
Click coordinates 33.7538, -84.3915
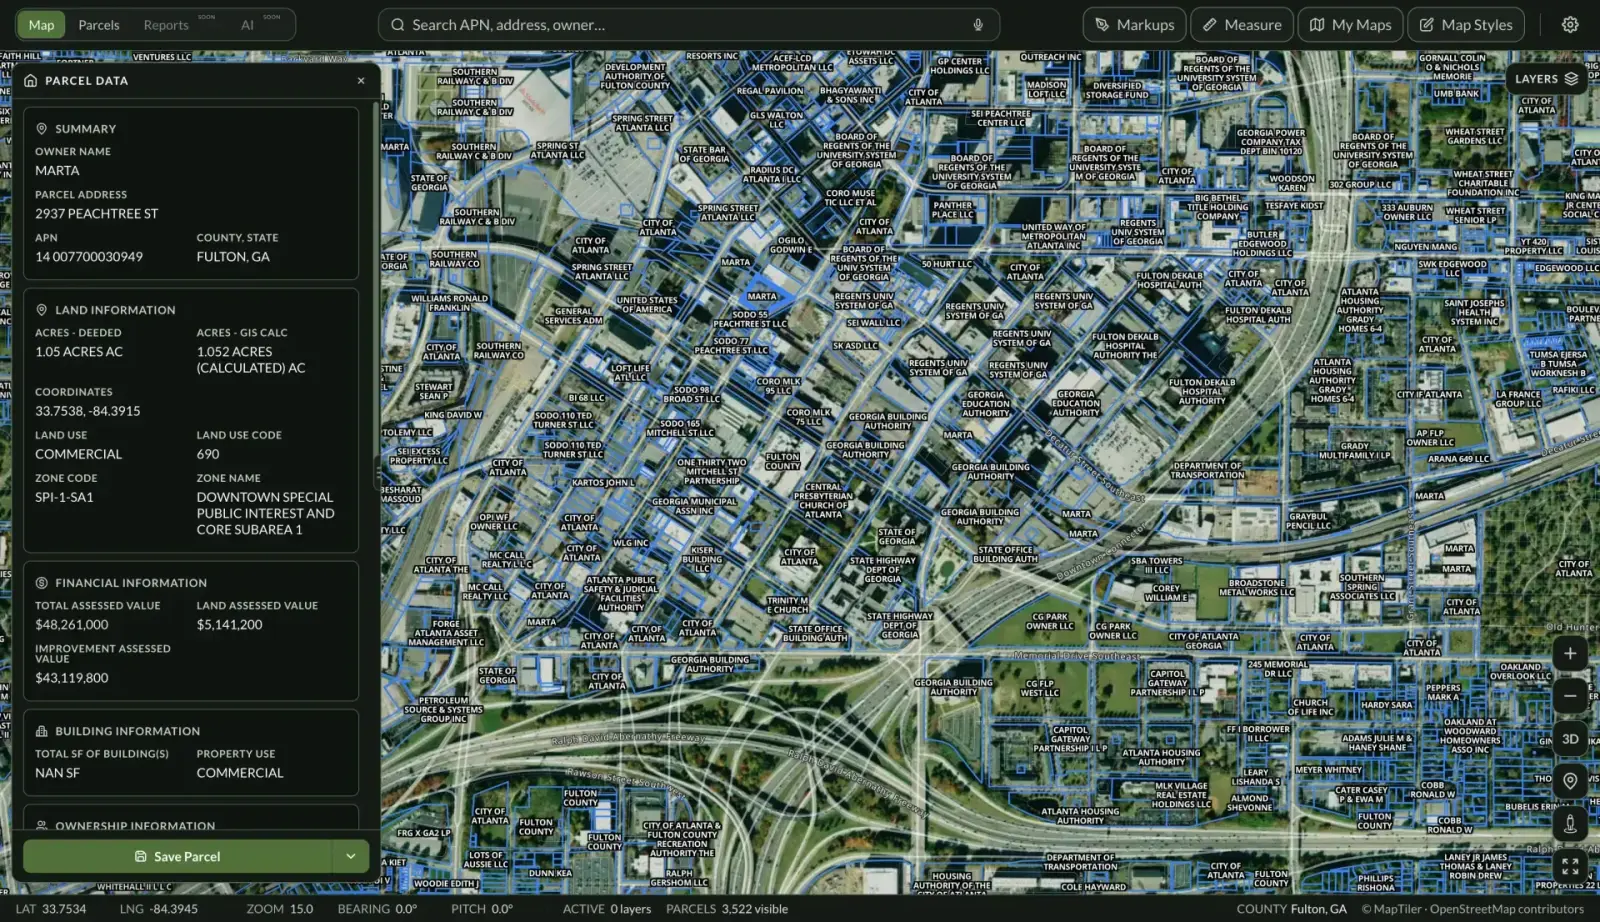pos(88,411)
